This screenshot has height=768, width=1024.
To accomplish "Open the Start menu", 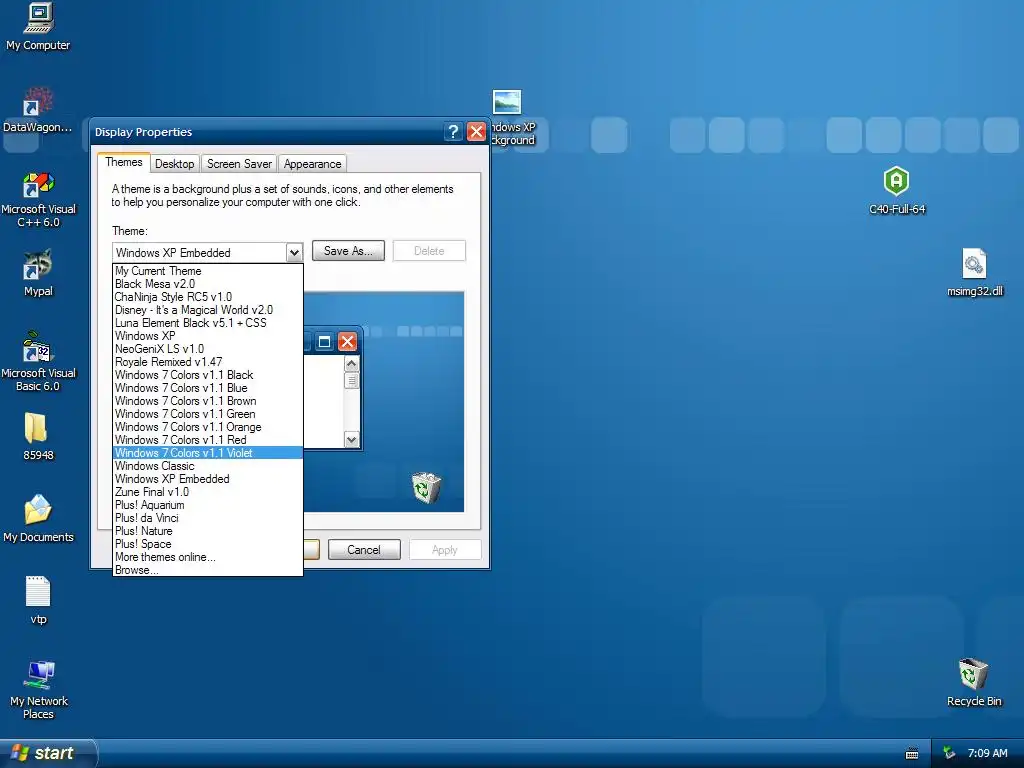I will point(48,753).
